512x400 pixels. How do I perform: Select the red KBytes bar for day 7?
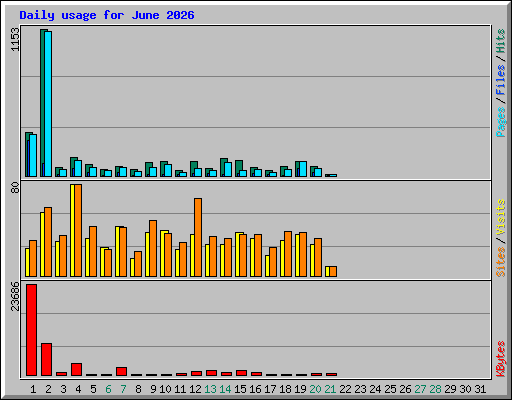pos(121,371)
